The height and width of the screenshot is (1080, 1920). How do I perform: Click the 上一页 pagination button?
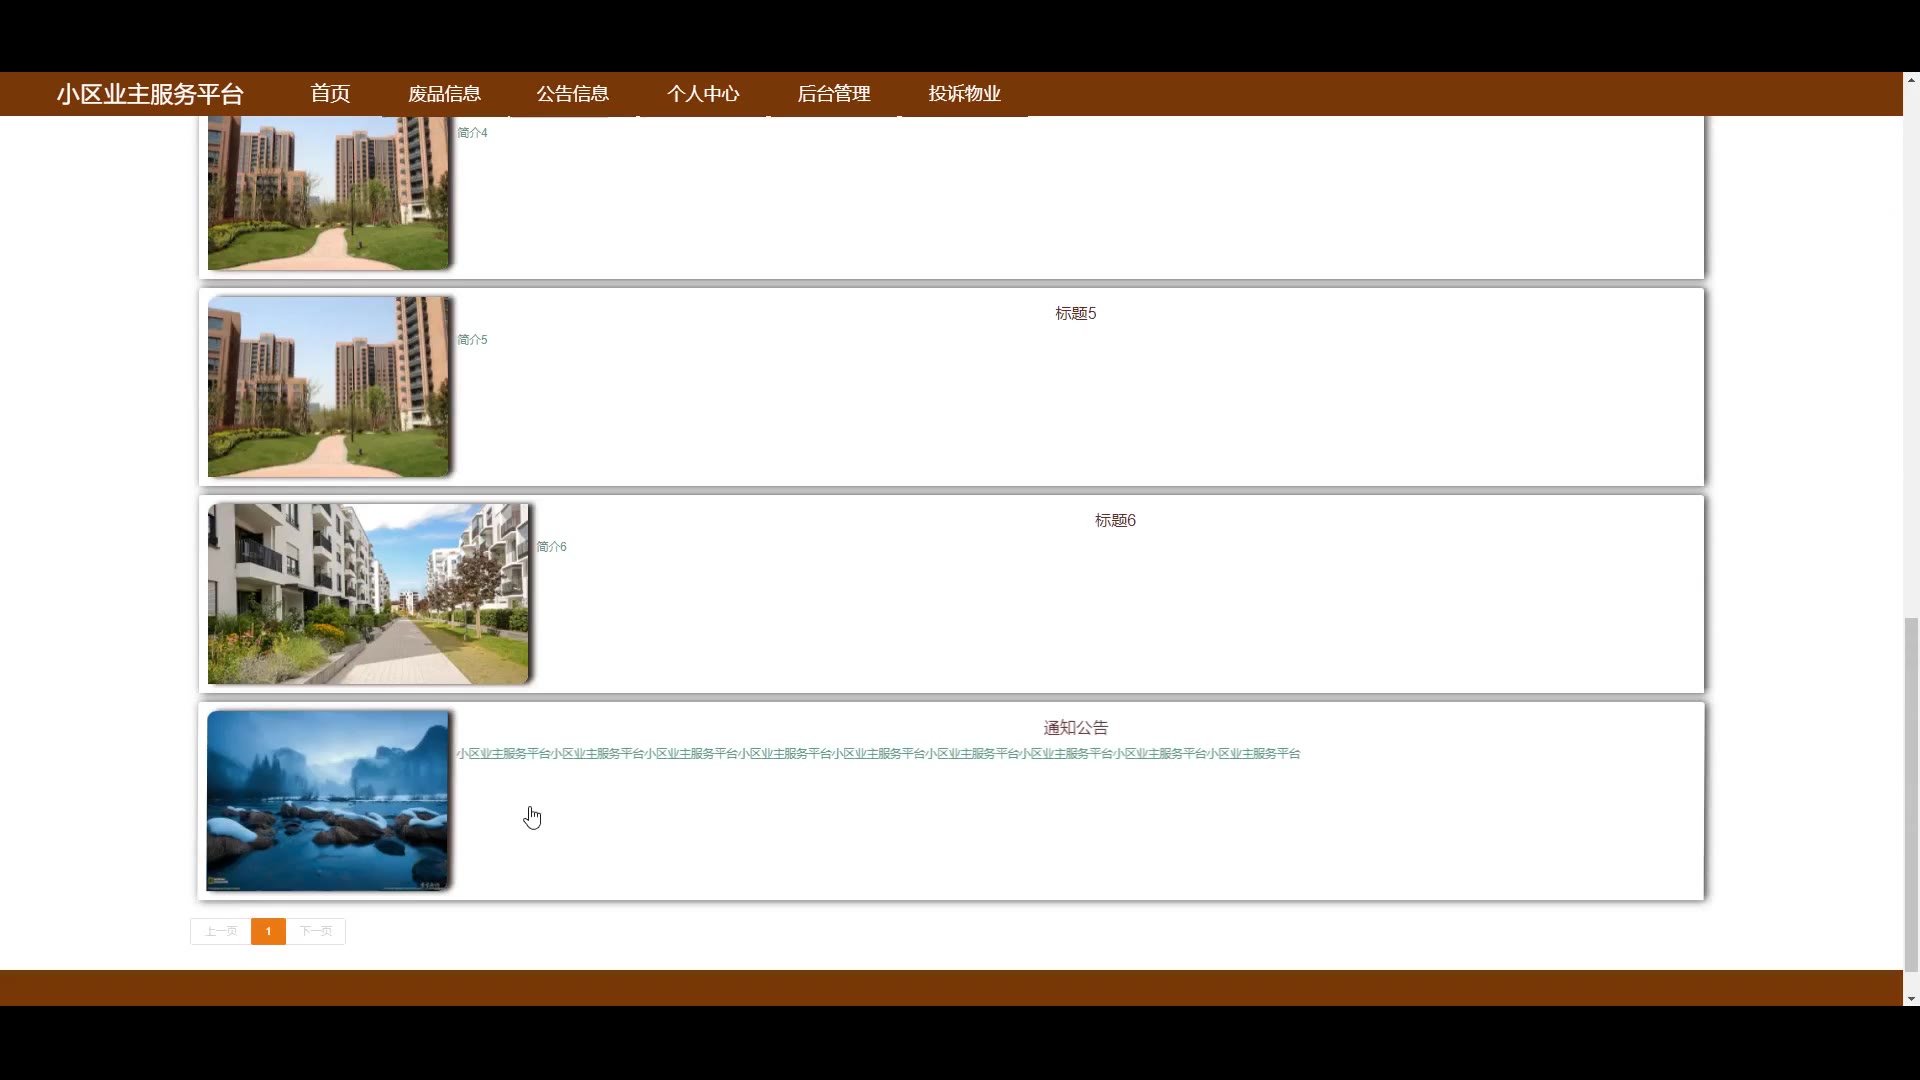click(x=220, y=931)
